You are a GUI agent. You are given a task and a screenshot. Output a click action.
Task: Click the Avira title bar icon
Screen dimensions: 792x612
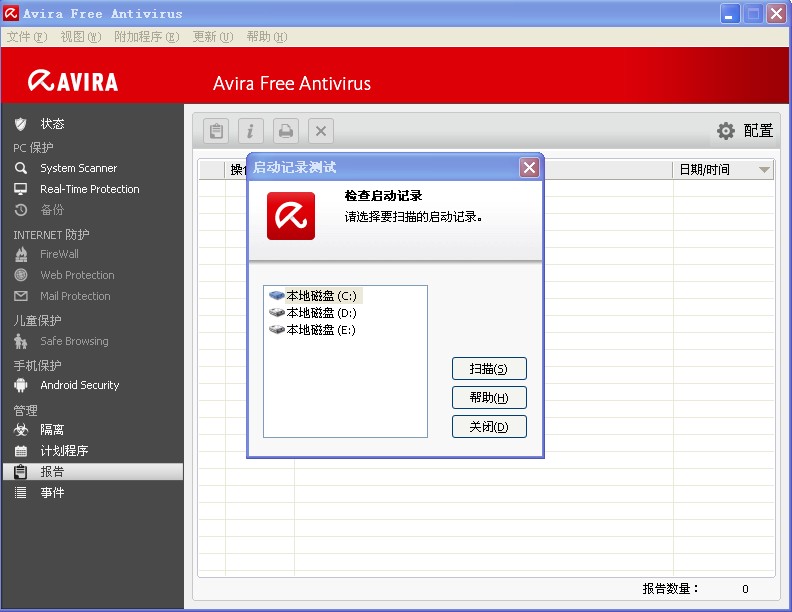pos(11,13)
